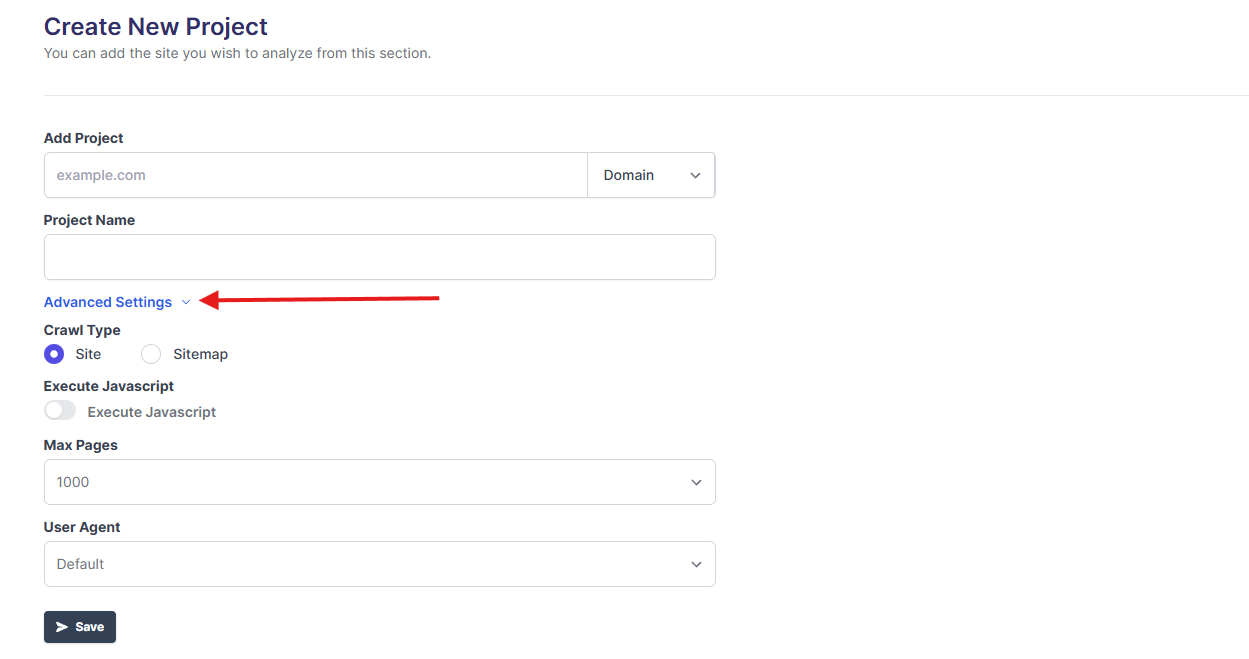Click the Create New Project heading
This screenshot has width=1249, height=659.
pos(156,26)
